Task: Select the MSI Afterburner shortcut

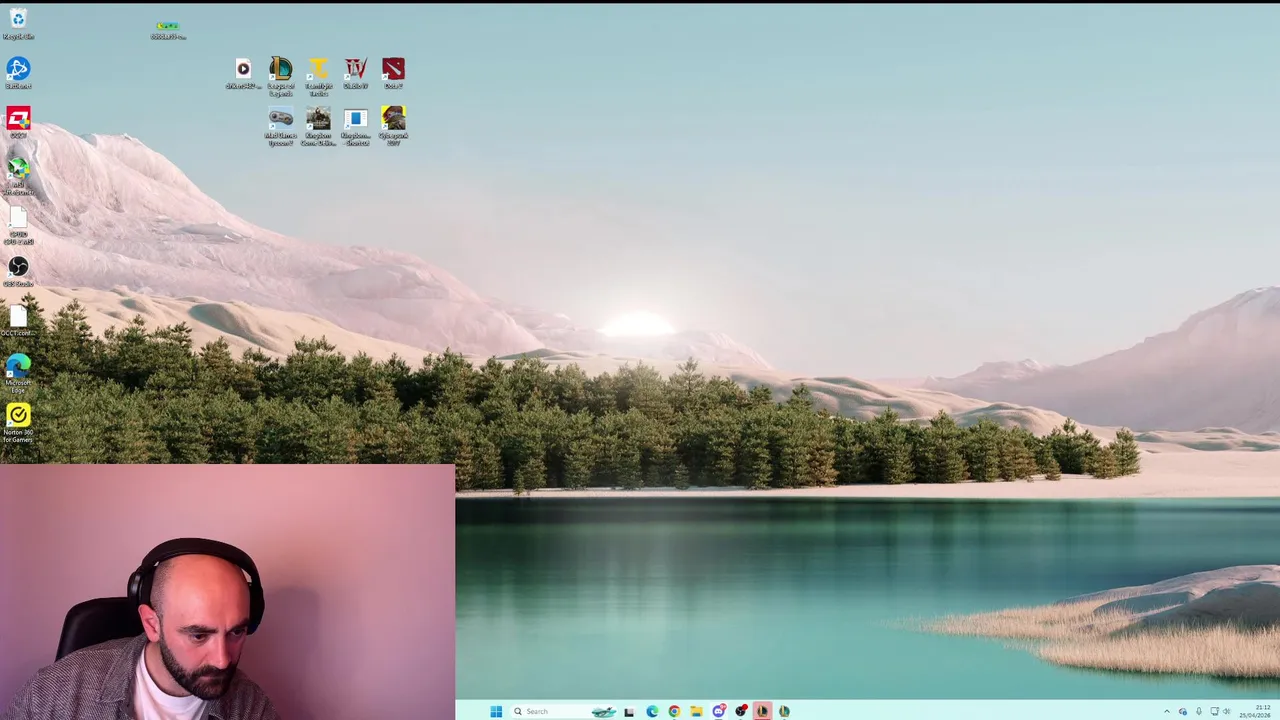Action: (x=18, y=174)
